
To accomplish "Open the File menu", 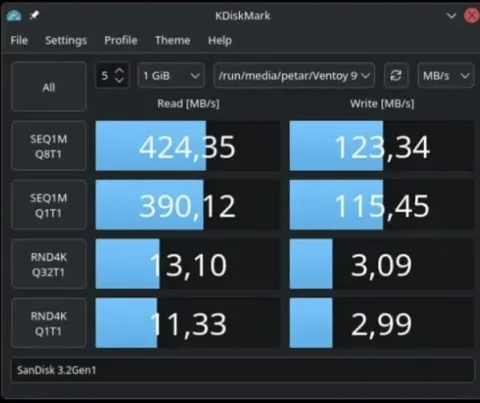I will click(x=19, y=40).
